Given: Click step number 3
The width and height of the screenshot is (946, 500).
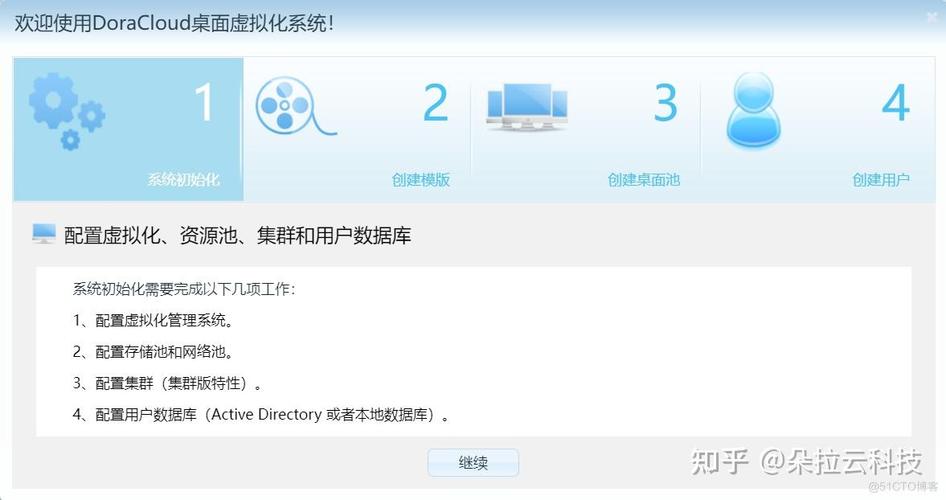Looking at the screenshot, I should (665, 103).
